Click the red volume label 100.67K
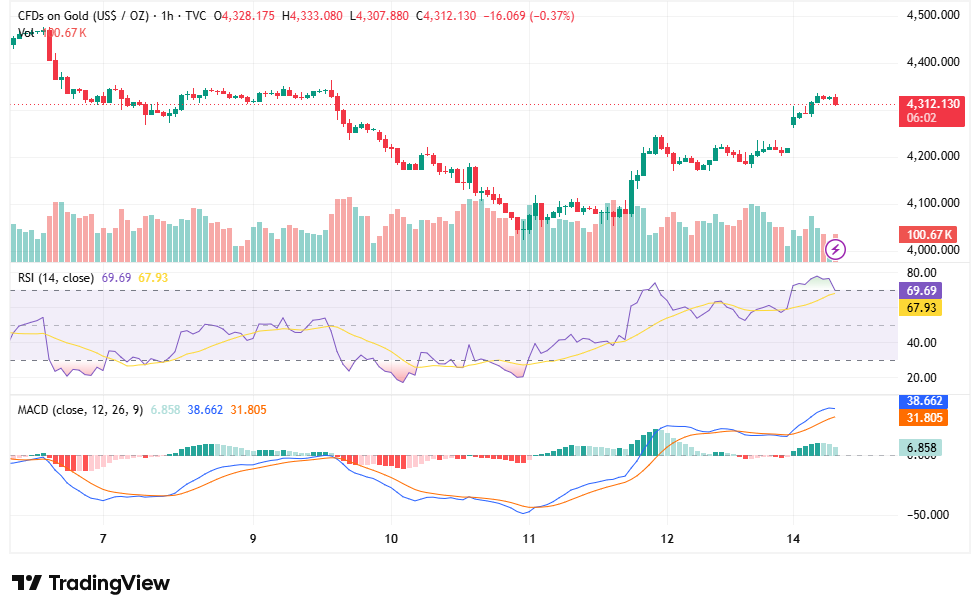The image size is (980, 613). (928, 235)
